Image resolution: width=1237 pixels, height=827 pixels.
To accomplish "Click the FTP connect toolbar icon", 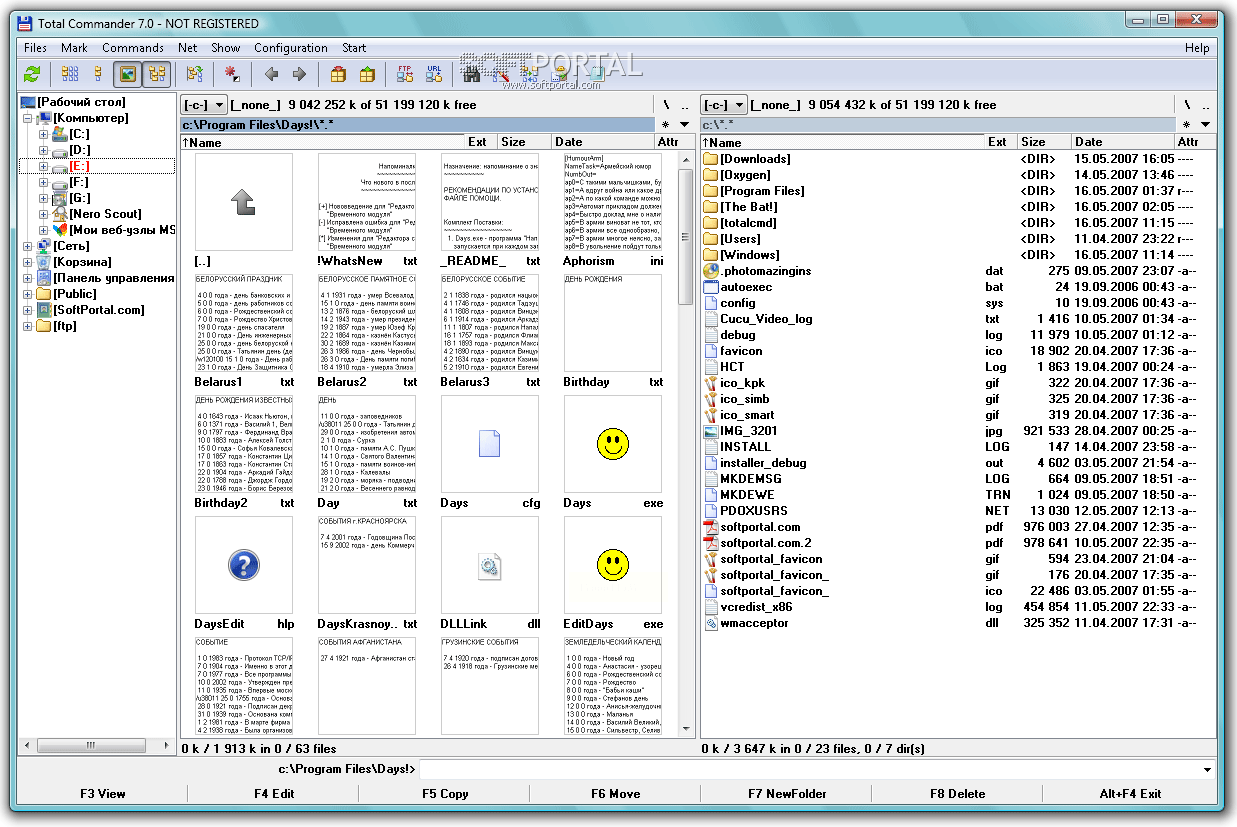I will (x=405, y=74).
